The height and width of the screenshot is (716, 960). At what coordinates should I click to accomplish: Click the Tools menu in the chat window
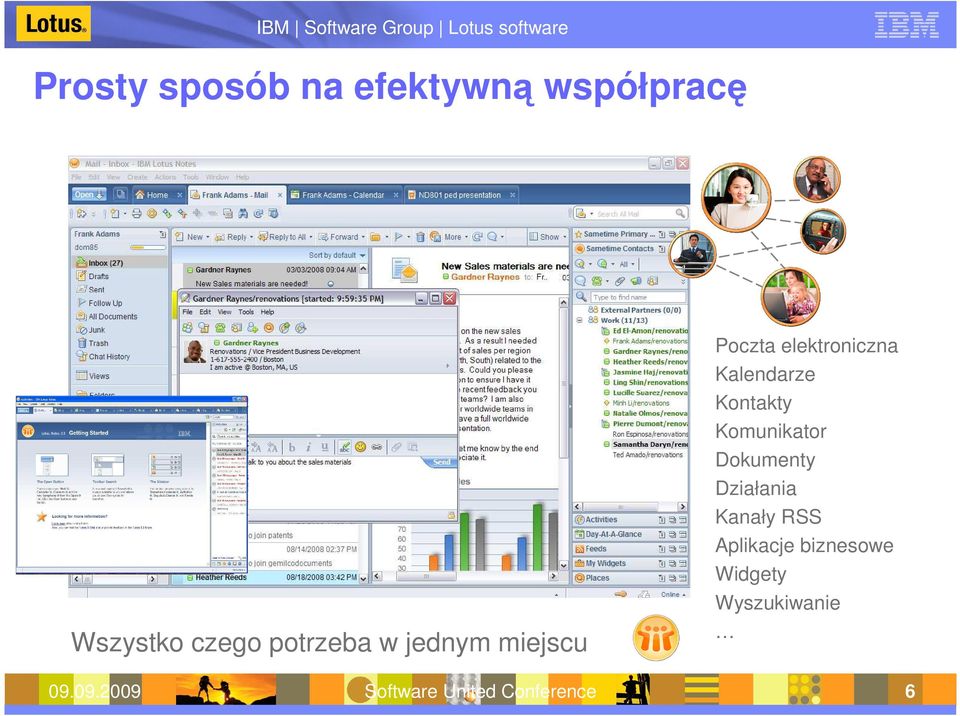246,312
